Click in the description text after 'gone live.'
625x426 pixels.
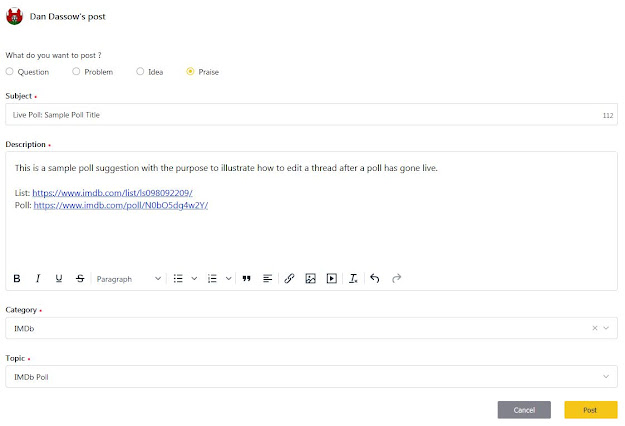pos(440,168)
